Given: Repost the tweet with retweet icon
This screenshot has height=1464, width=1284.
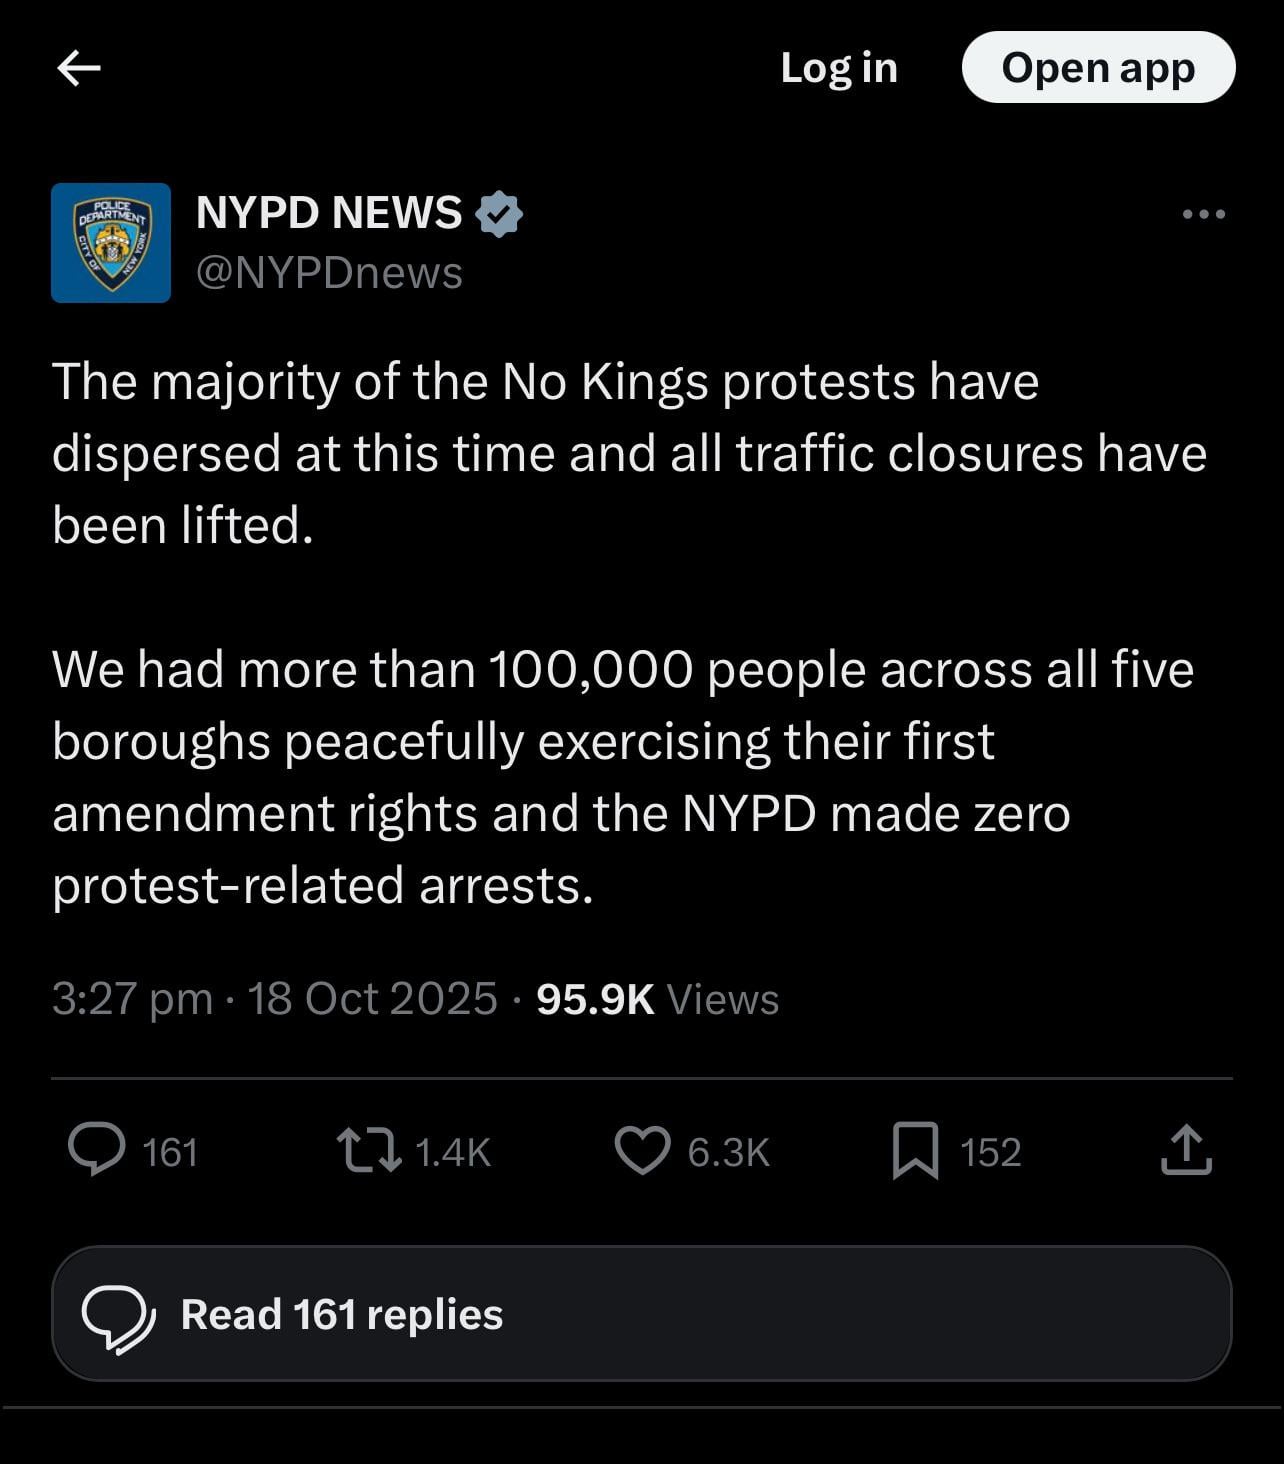Looking at the screenshot, I should coord(369,1150).
